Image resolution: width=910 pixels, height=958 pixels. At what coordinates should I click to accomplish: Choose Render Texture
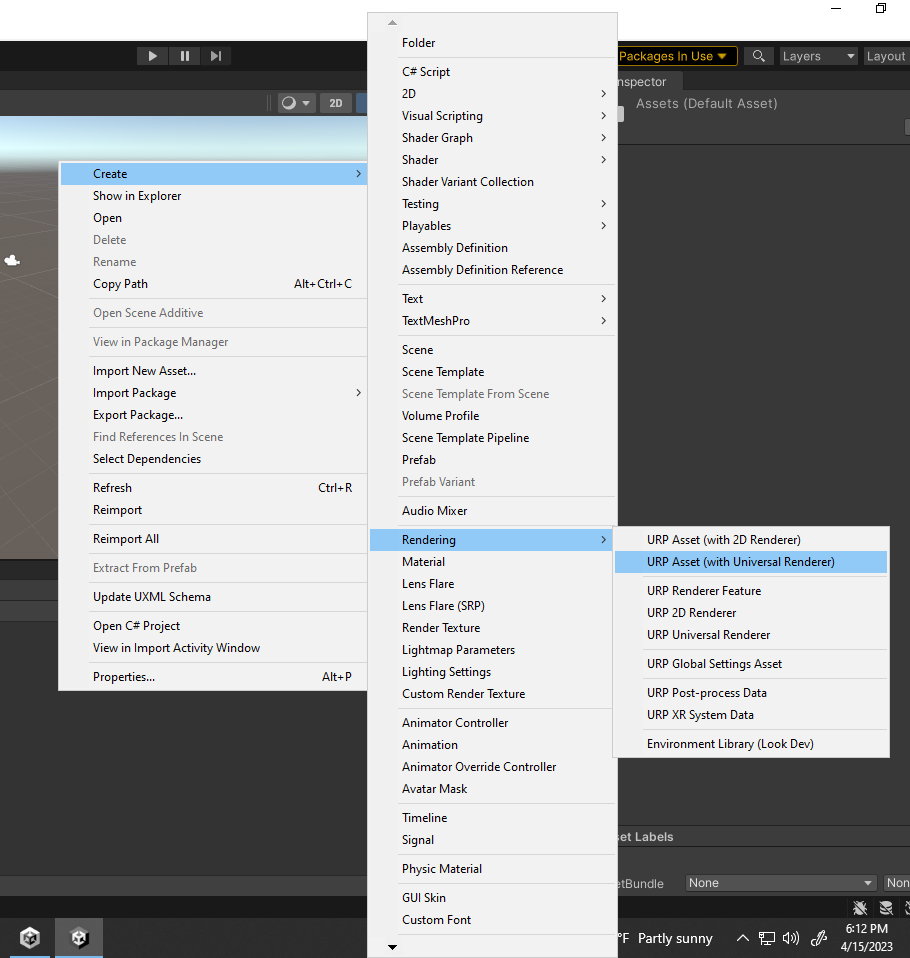click(x=493, y=627)
